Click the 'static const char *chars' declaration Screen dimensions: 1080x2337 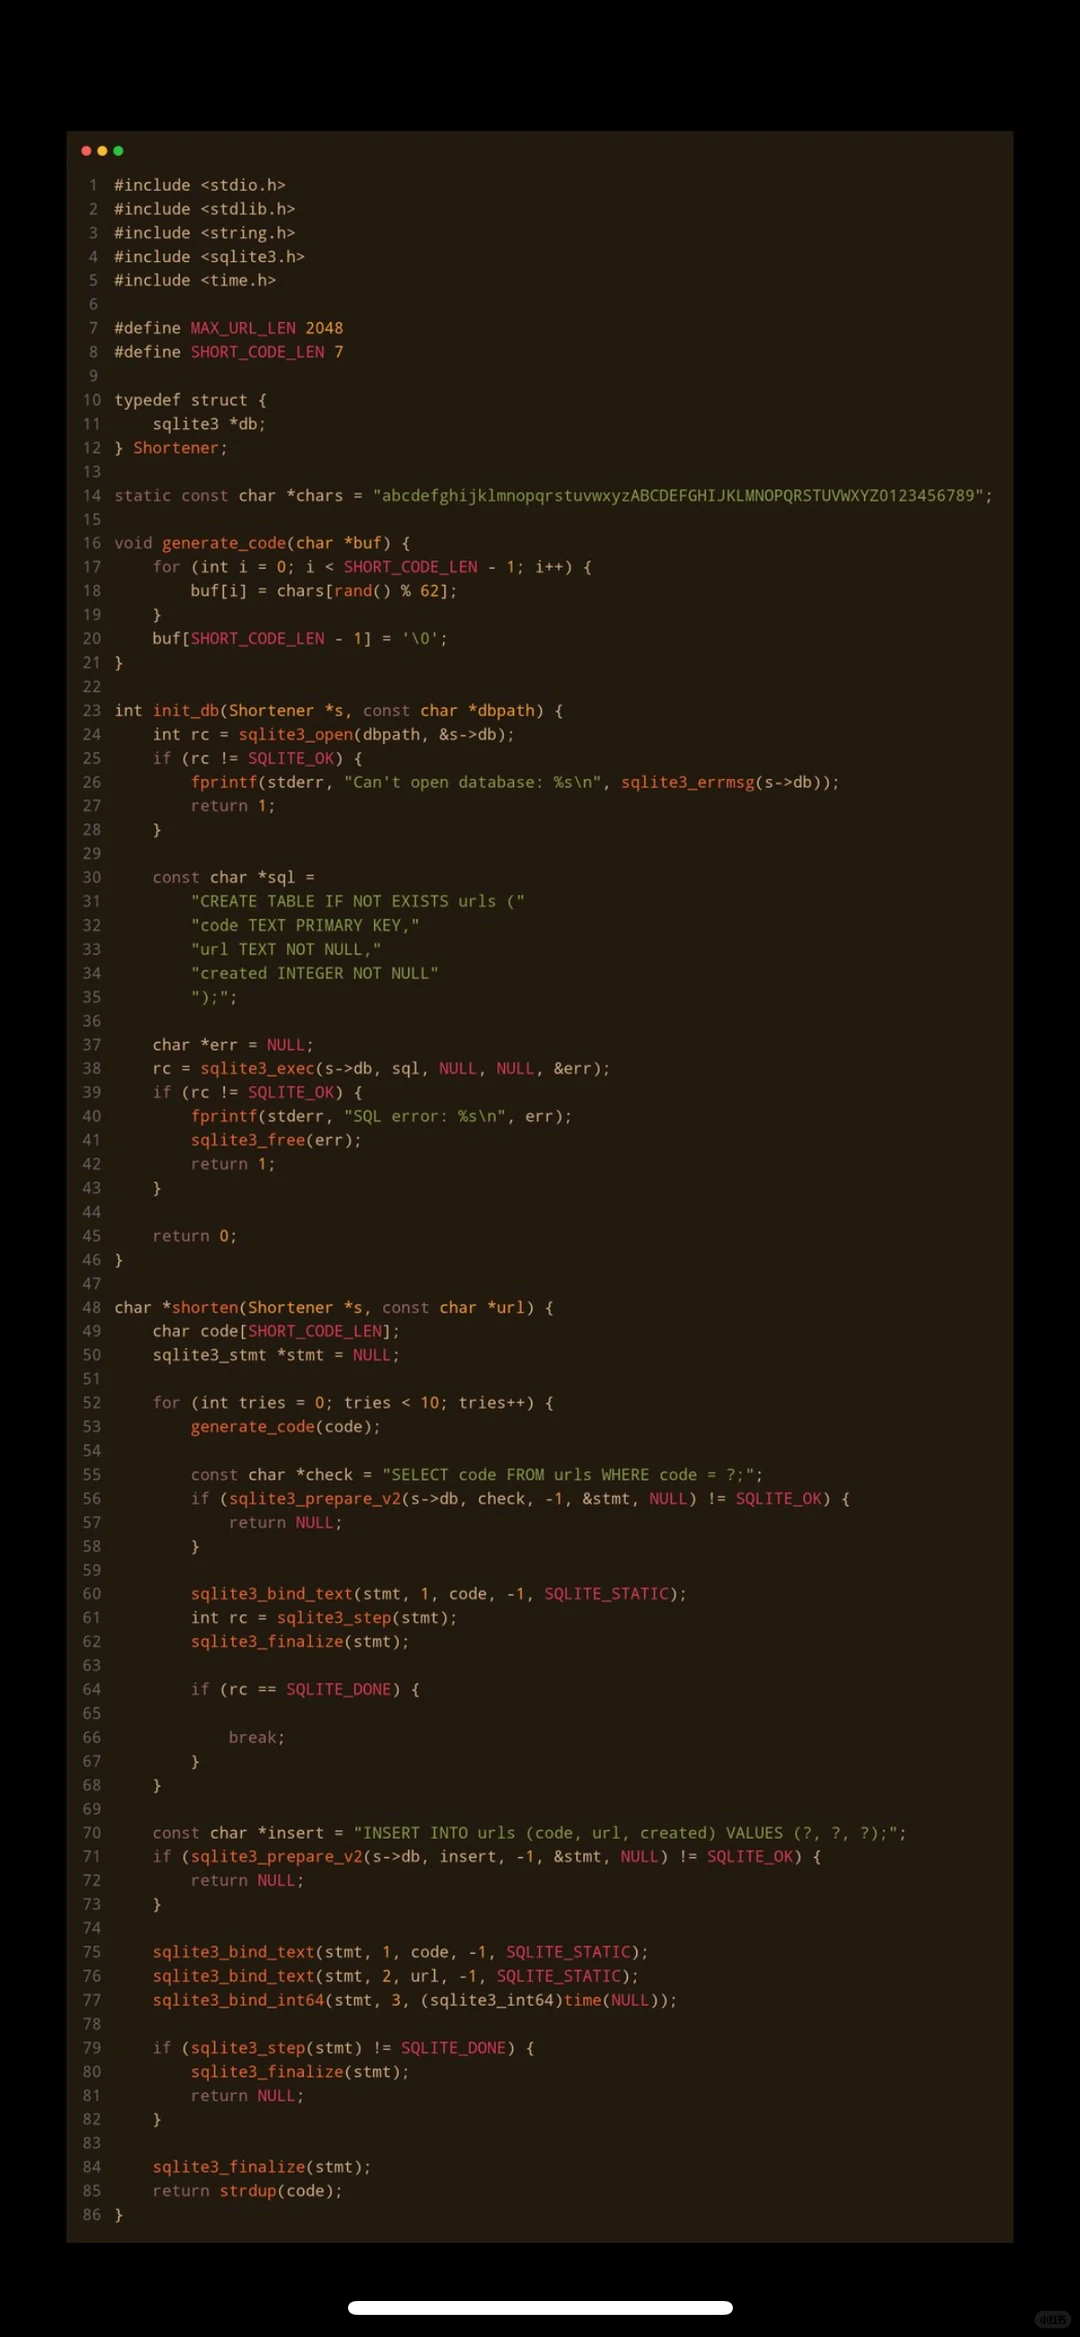pos(553,496)
